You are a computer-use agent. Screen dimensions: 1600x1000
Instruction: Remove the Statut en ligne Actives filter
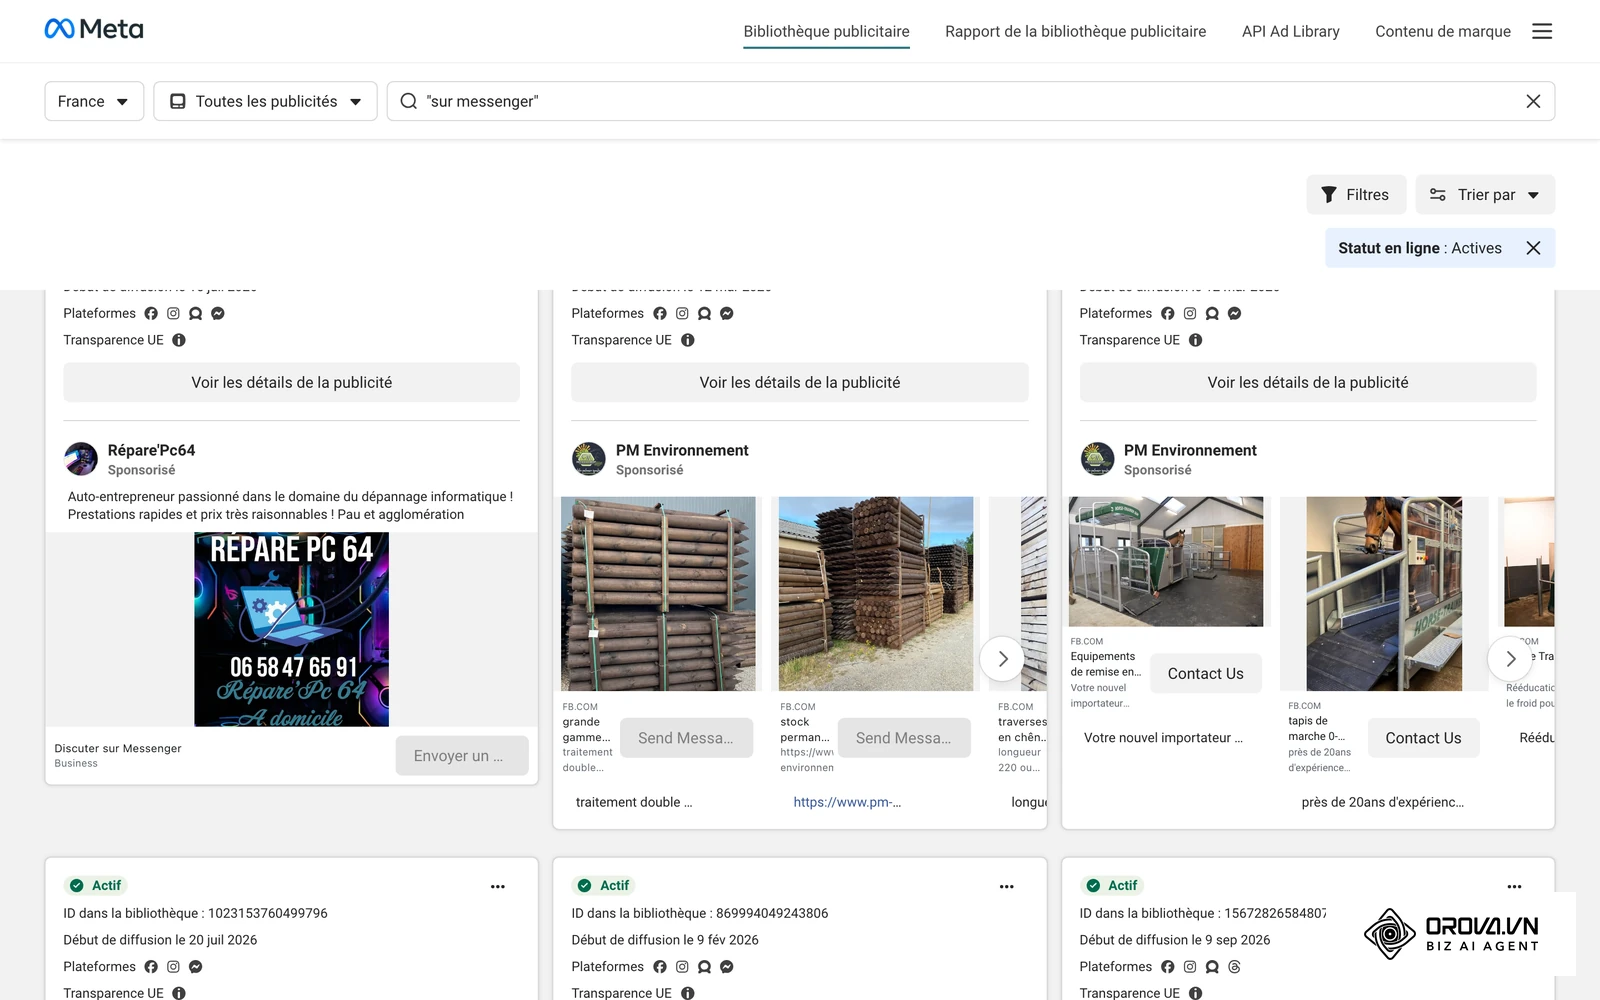(x=1533, y=248)
